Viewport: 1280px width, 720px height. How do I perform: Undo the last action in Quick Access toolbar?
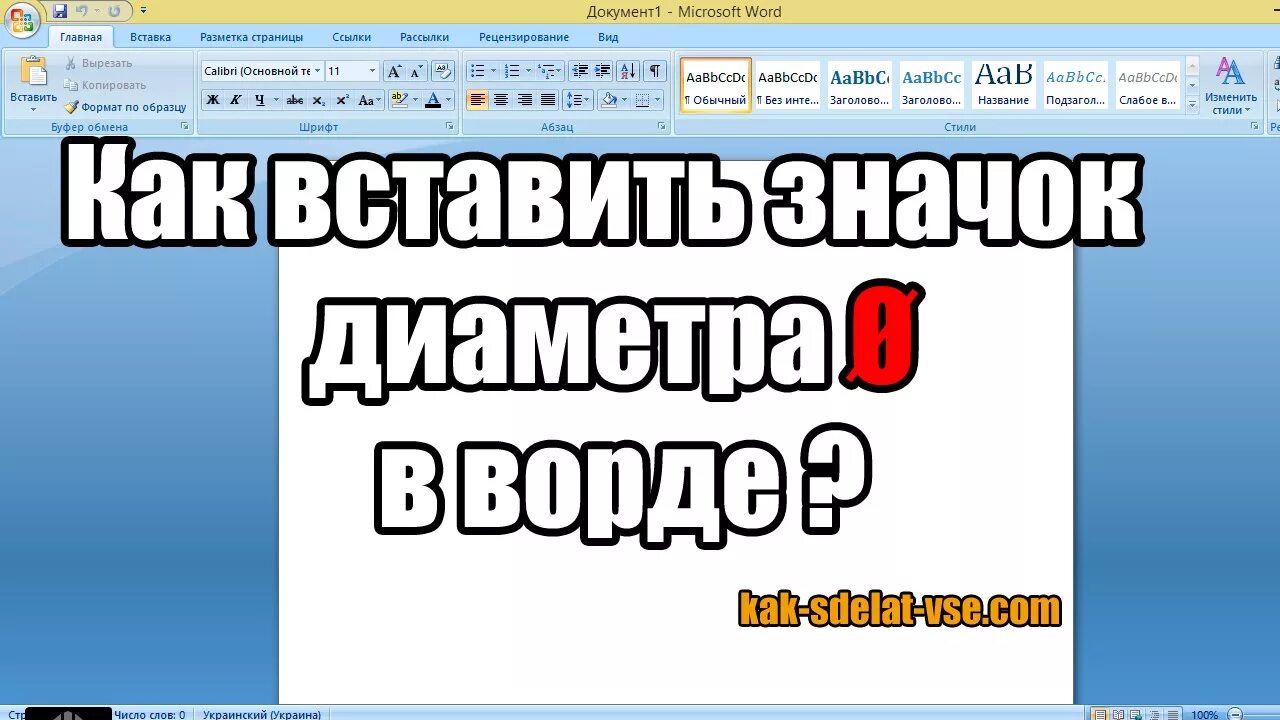[82, 11]
